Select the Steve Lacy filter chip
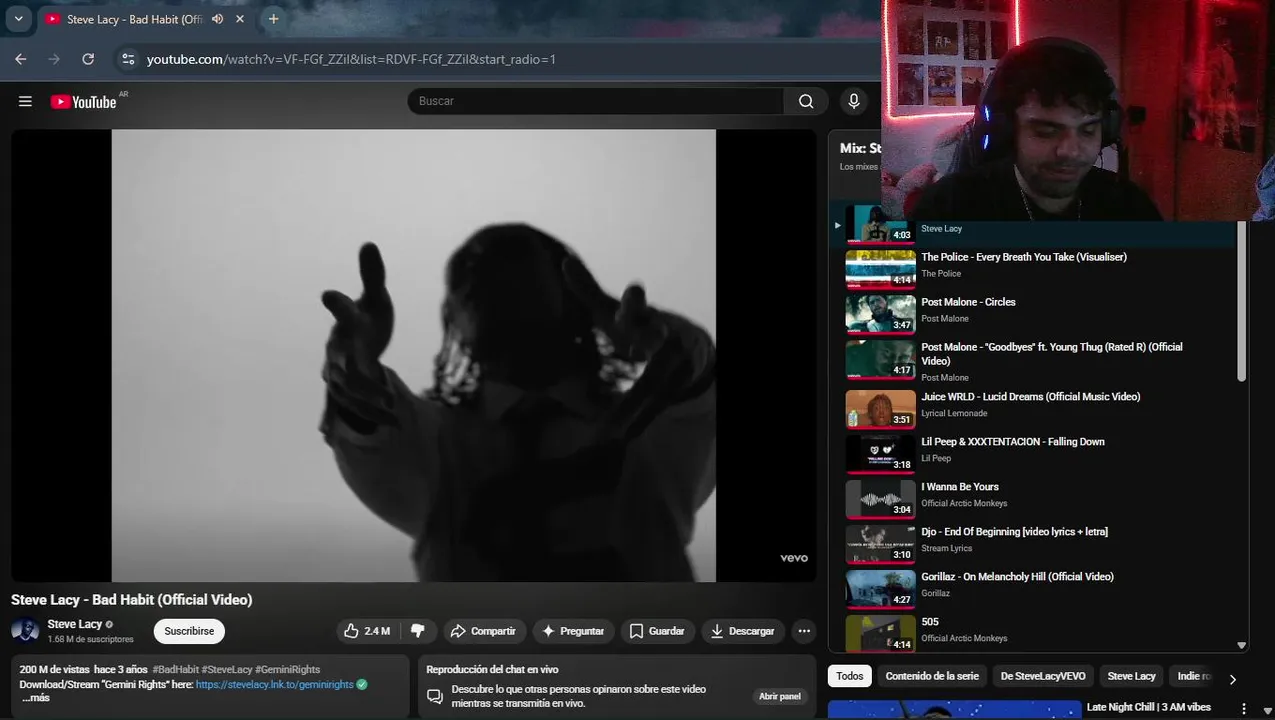This screenshot has height=720, width=1275. click(1131, 676)
